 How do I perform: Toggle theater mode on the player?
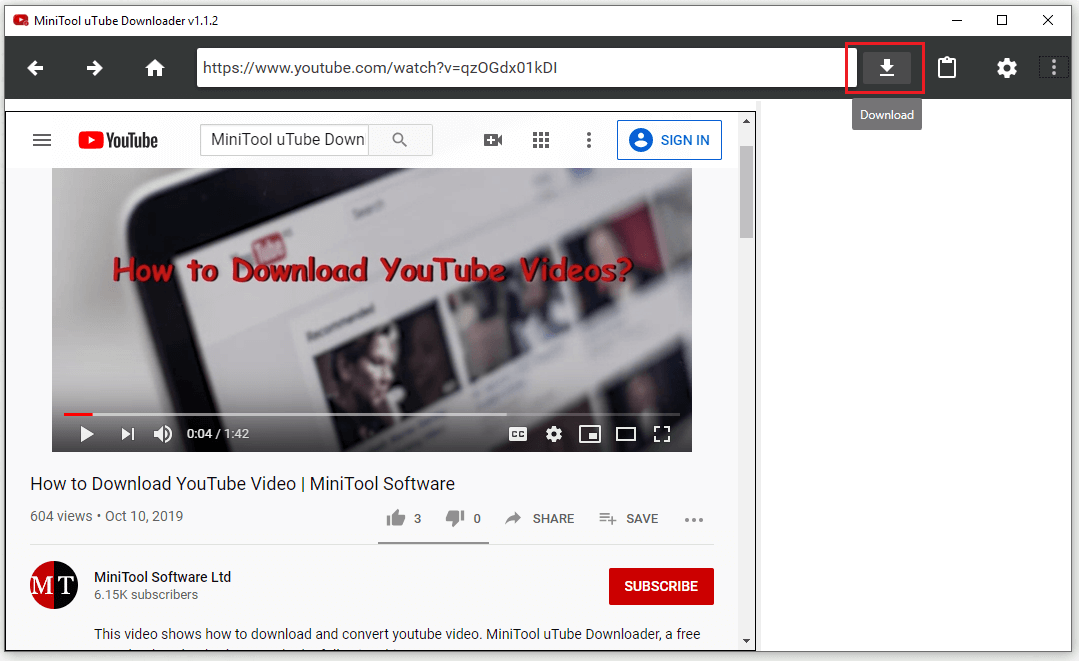[626, 434]
